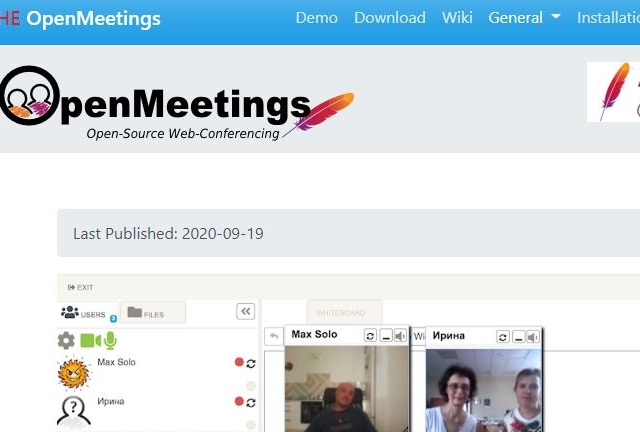This screenshot has height=432, width=640.
Task: Mute audio in Max Solo video window
Action: [400, 336]
